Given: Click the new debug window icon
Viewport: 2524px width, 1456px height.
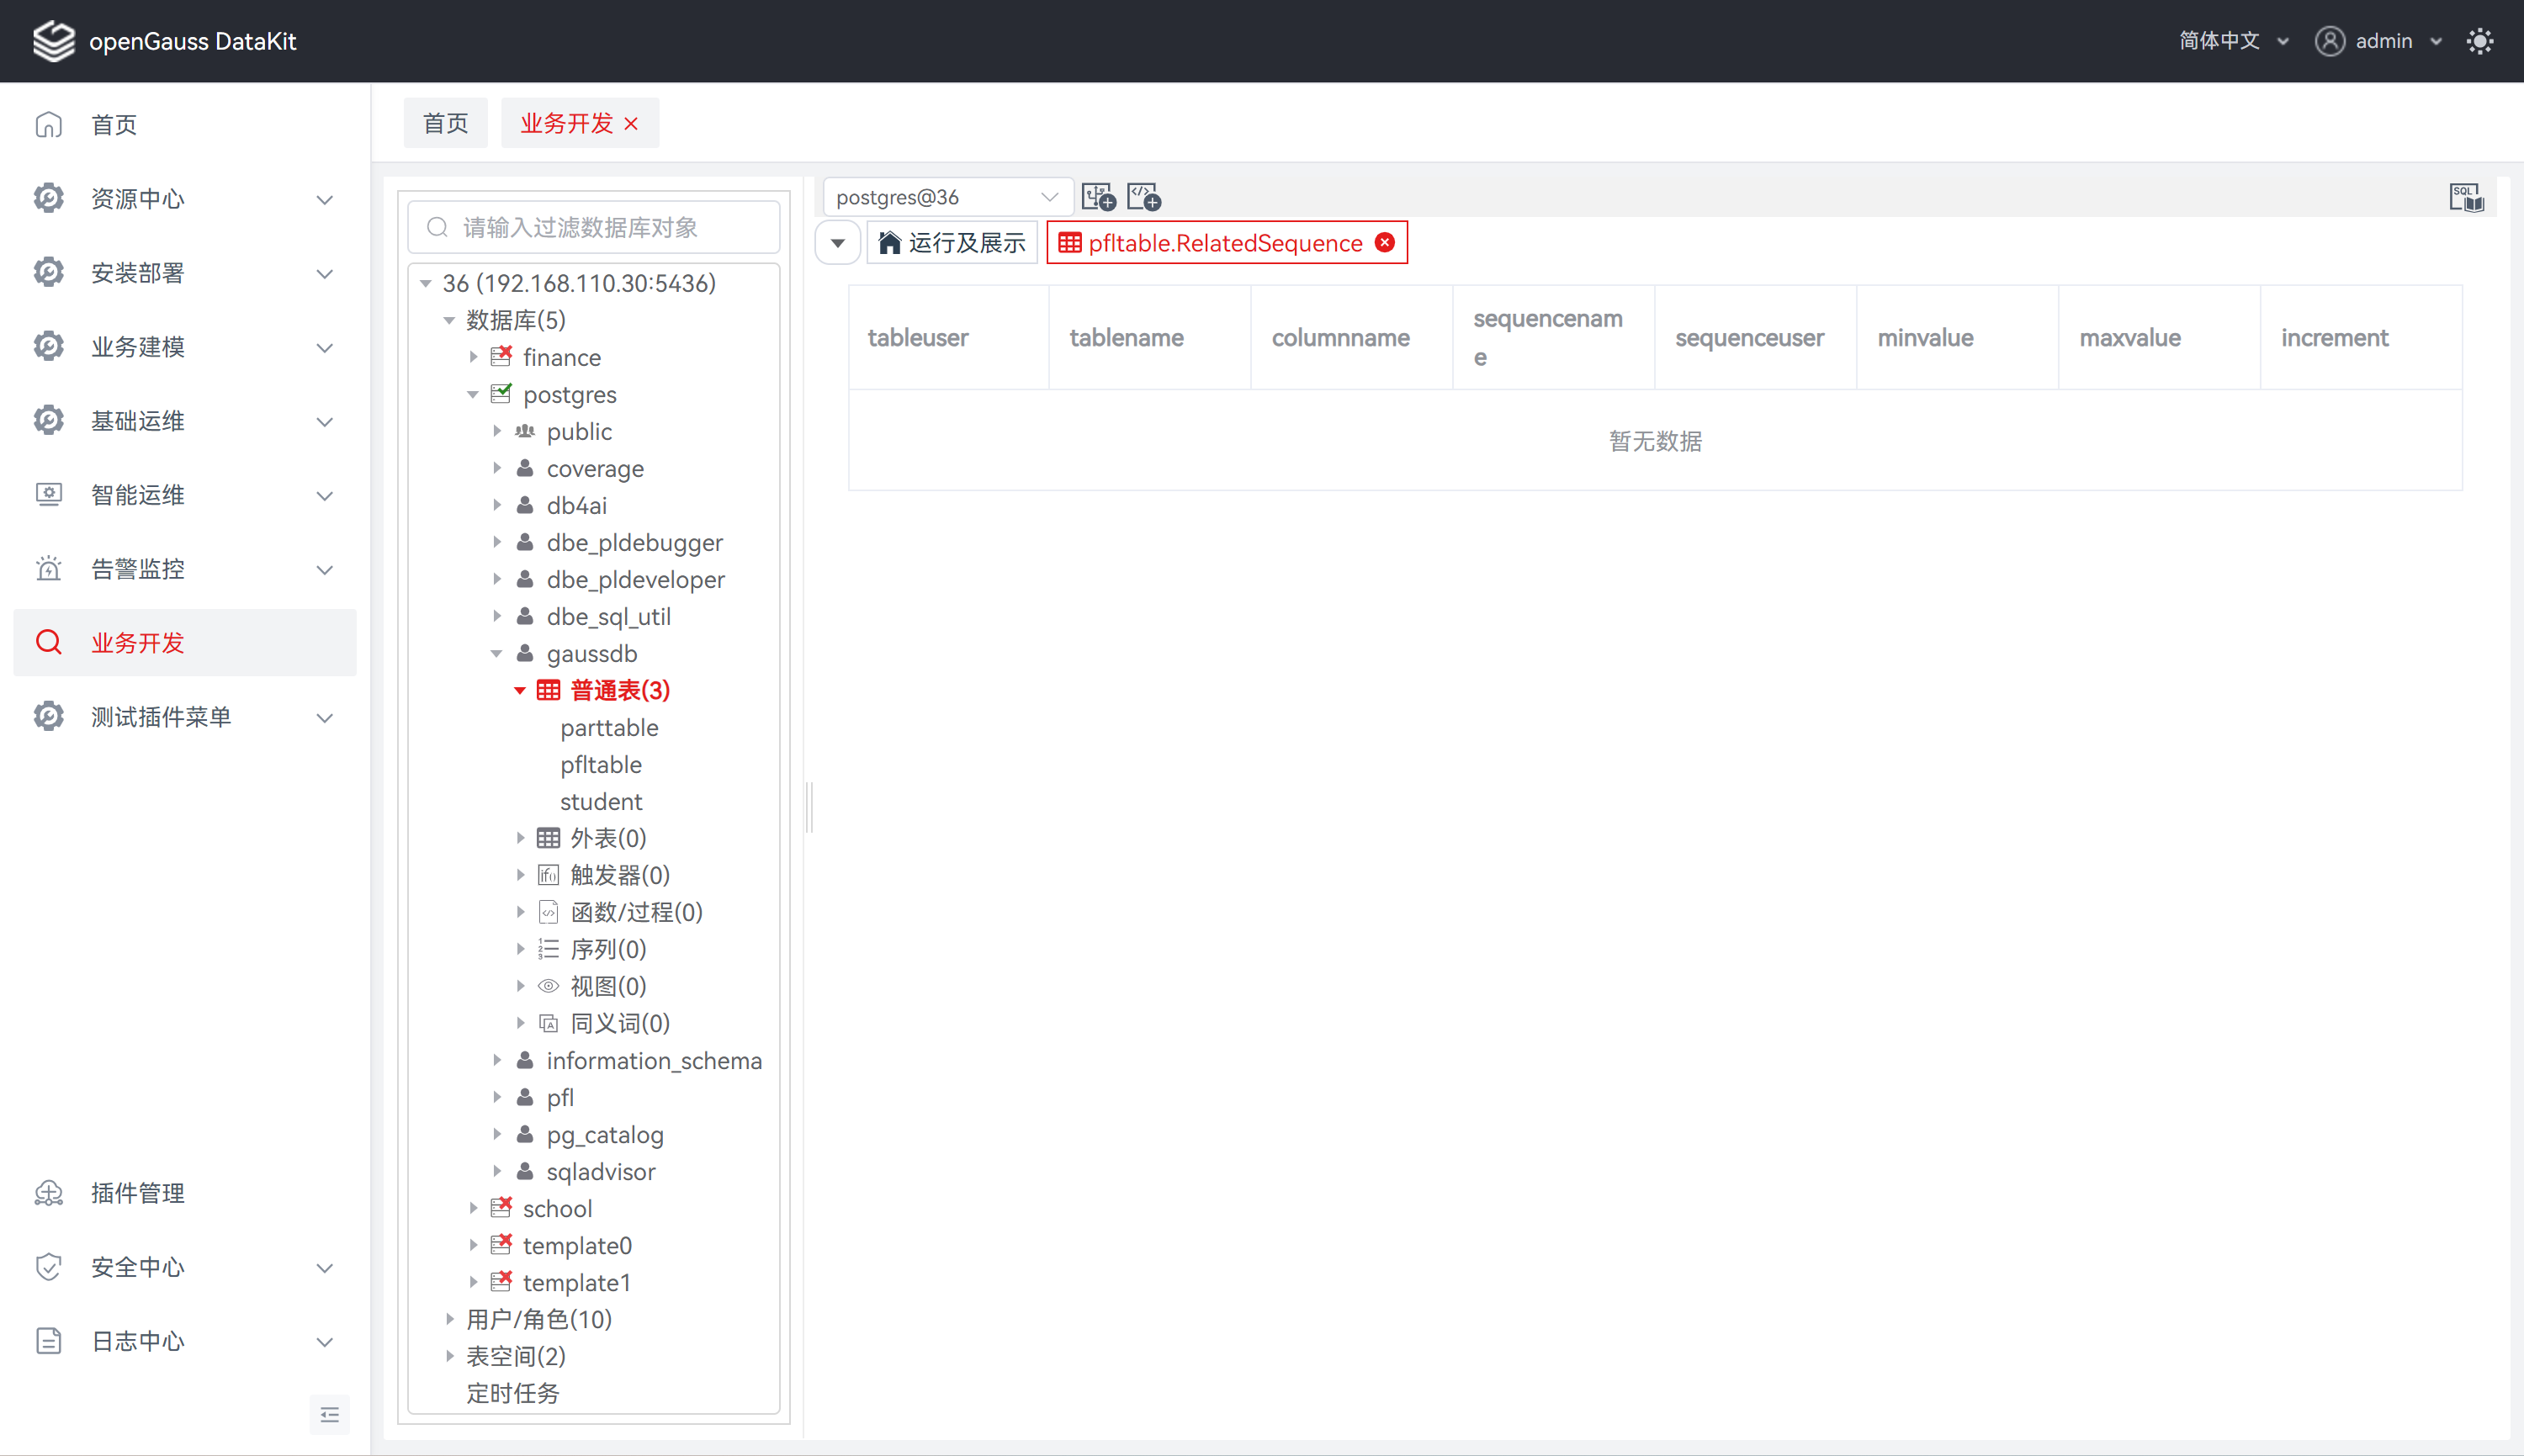Looking at the screenshot, I should coord(1143,197).
